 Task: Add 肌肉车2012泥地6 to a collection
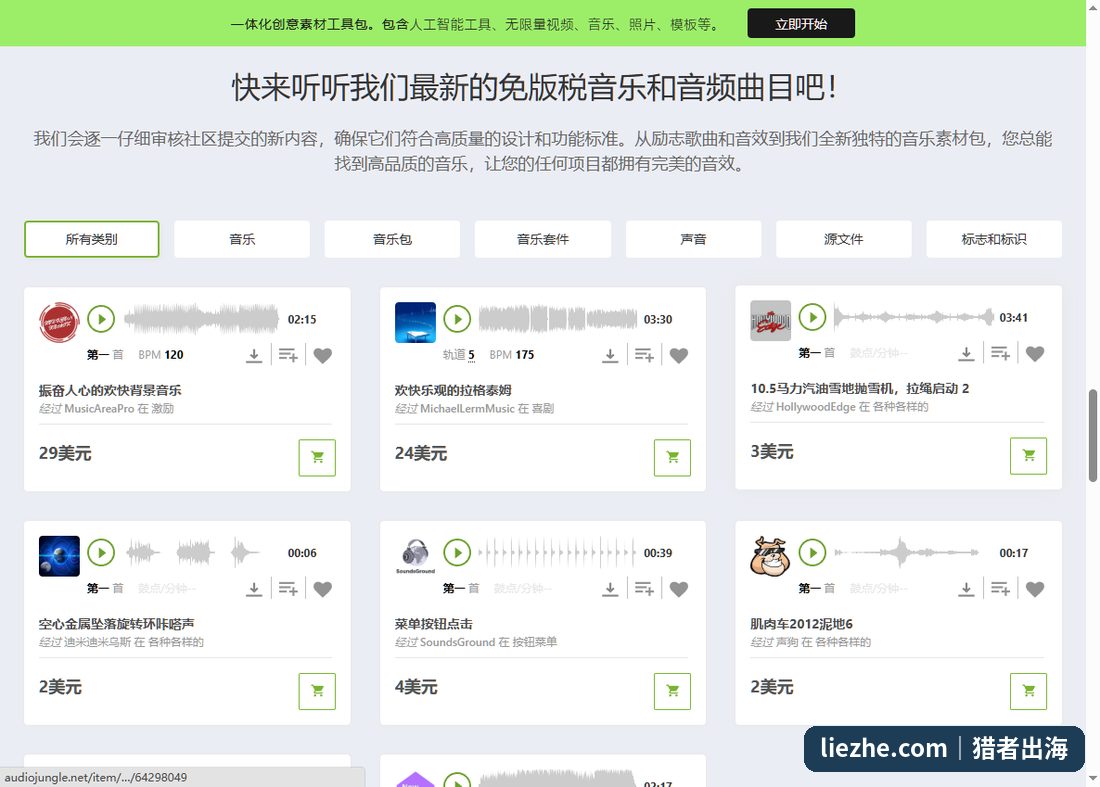1000,589
